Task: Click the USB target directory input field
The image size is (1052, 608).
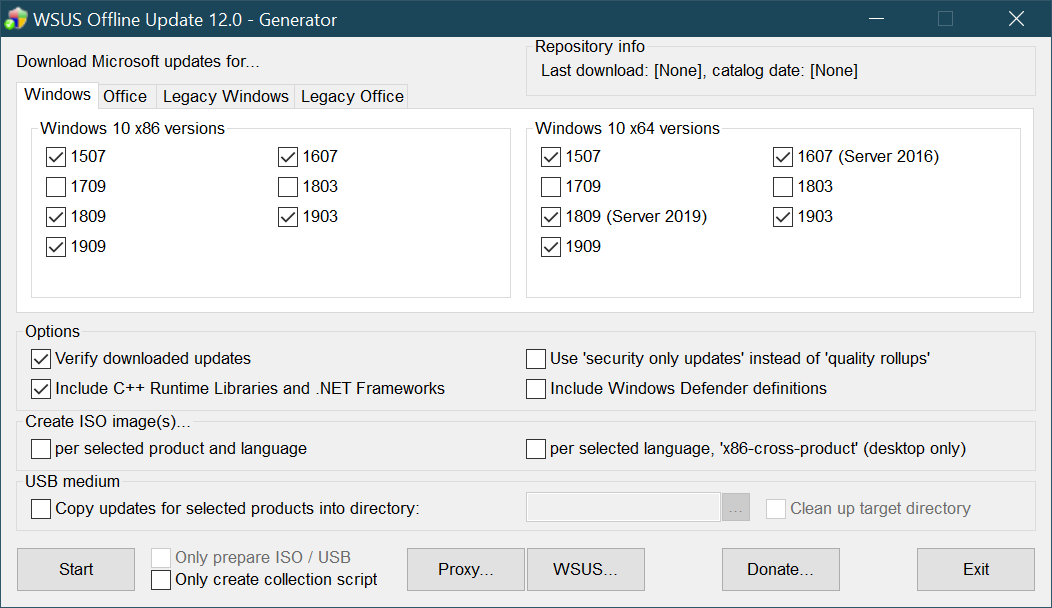Action: coord(623,507)
